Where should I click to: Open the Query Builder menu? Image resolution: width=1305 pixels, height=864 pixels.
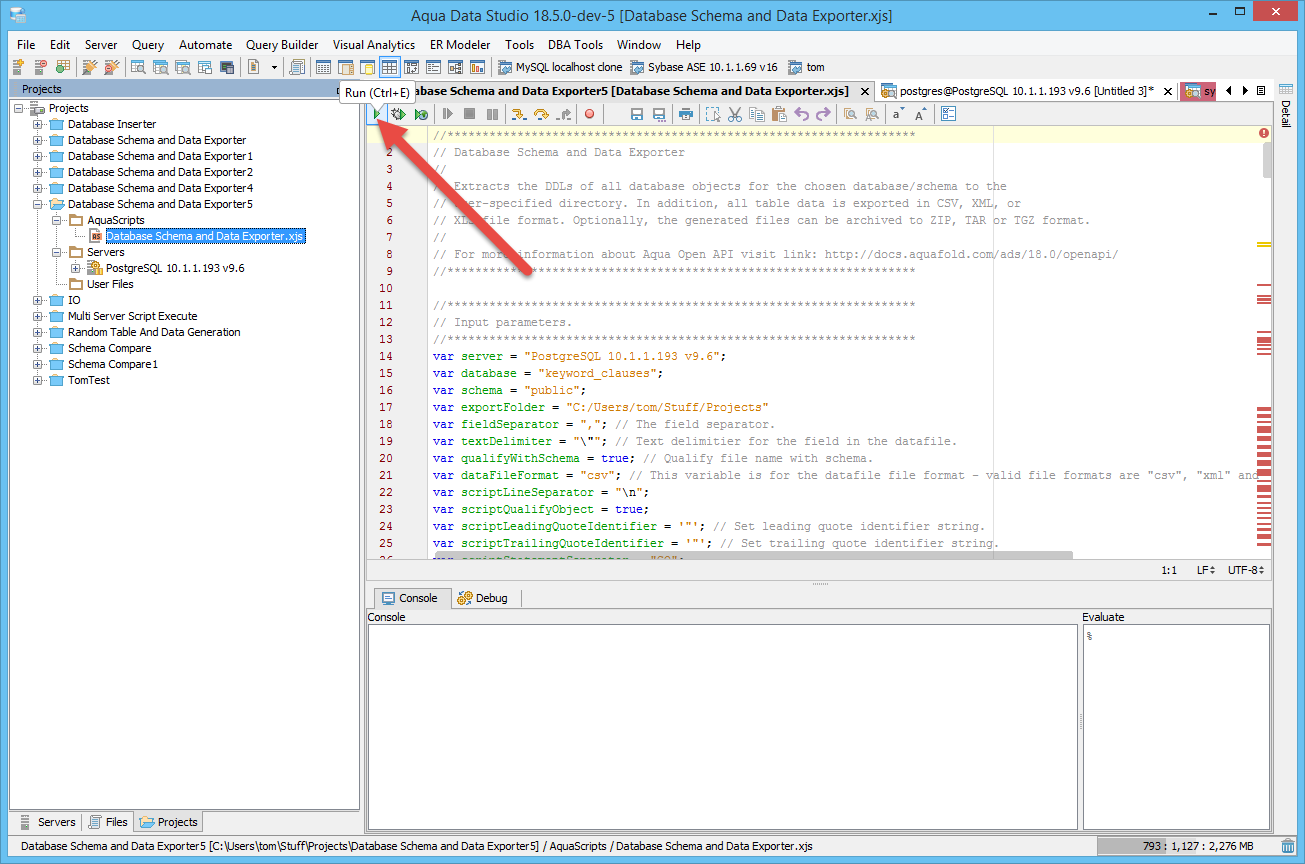pos(282,45)
